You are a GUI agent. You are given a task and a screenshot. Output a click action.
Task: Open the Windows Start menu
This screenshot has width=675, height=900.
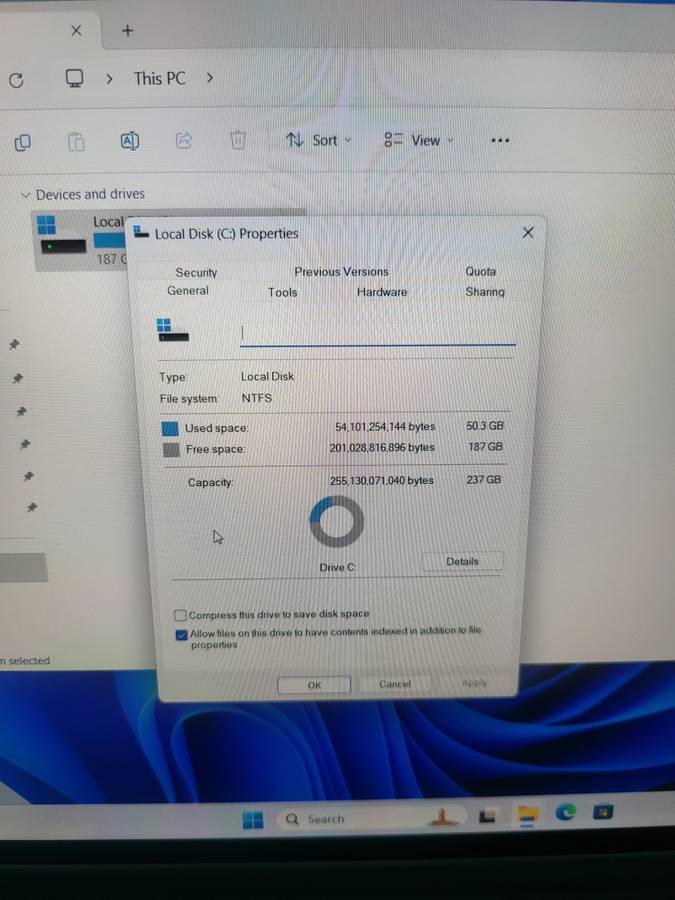tap(253, 820)
